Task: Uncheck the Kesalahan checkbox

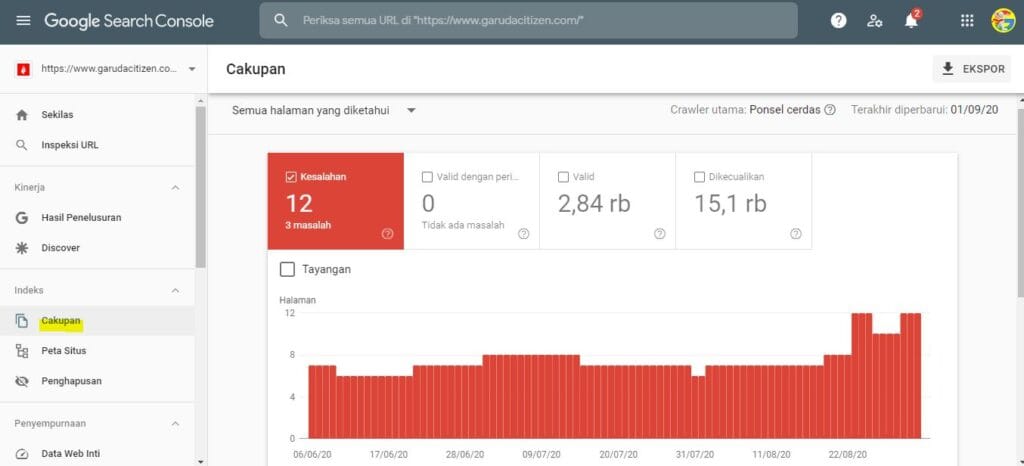Action: point(291,177)
